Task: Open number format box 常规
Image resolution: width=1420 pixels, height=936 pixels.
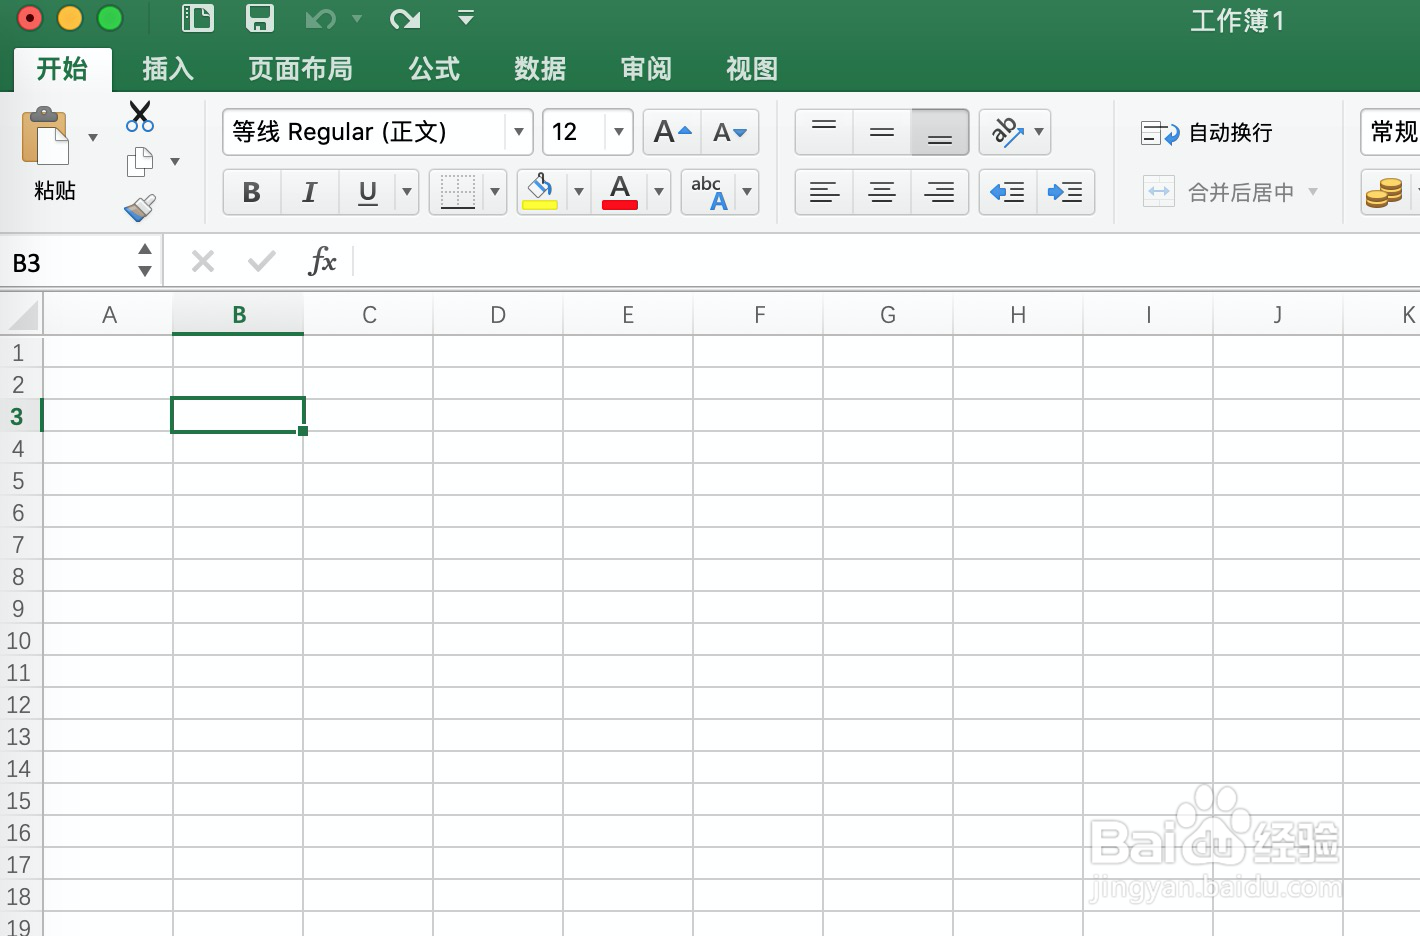Action: click(x=1391, y=132)
